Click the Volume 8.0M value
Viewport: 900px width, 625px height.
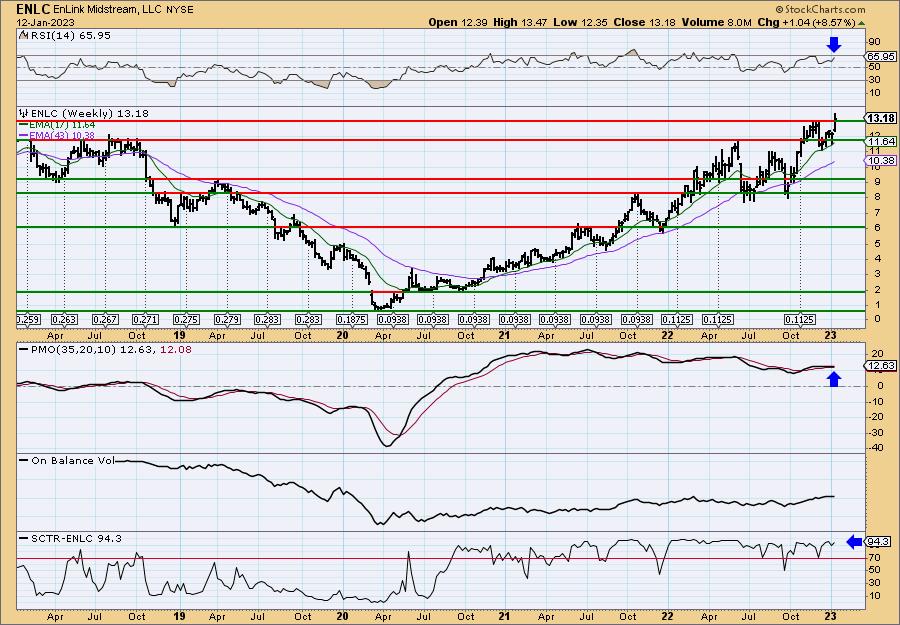(x=716, y=22)
